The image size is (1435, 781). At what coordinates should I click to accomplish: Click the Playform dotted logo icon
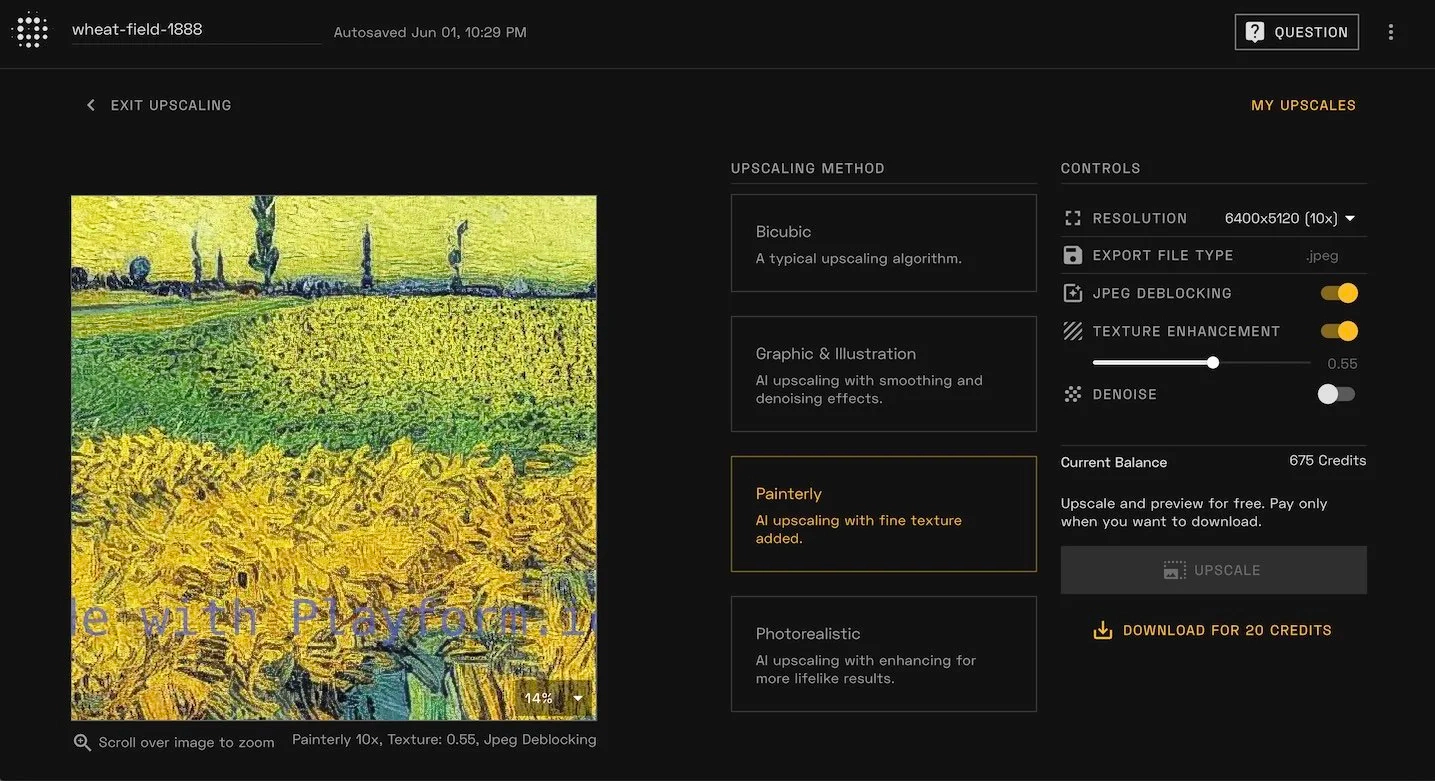[x=30, y=31]
